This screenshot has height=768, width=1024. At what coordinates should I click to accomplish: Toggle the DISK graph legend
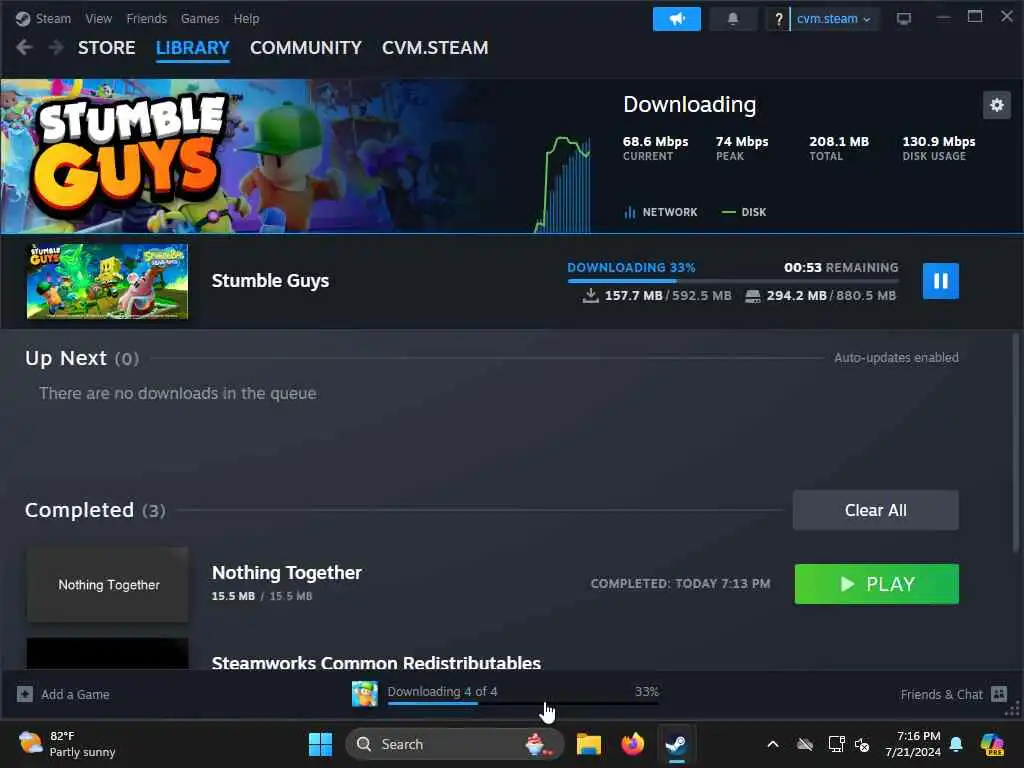(x=744, y=212)
